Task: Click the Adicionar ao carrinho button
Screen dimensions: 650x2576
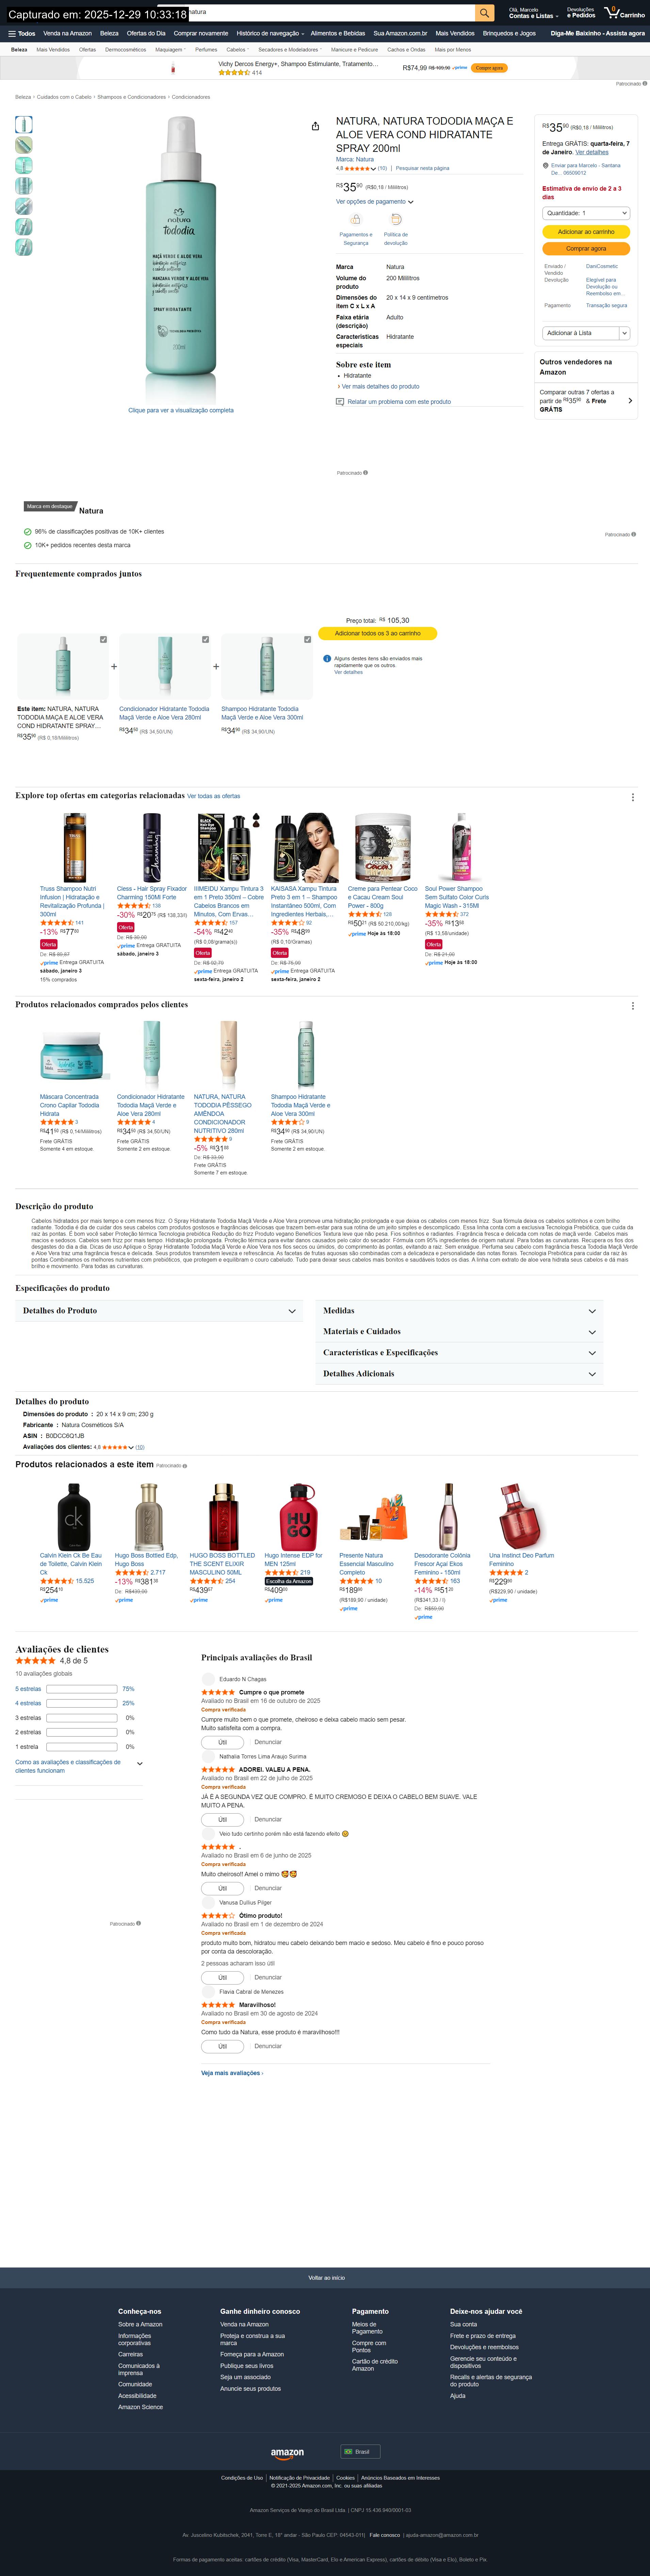Action: tap(586, 231)
